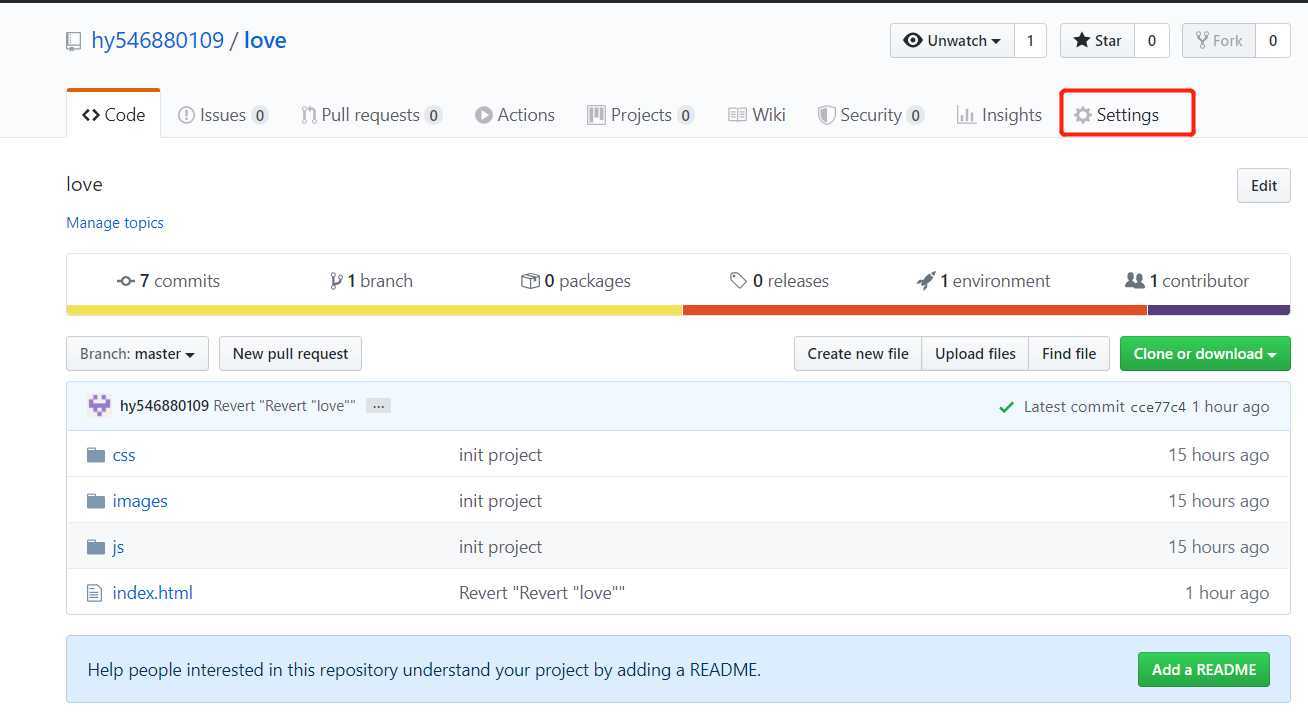Image resolution: width=1308 pixels, height=717 pixels.
Task: Open the 1 contributor link
Action: (x=1187, y=281)
